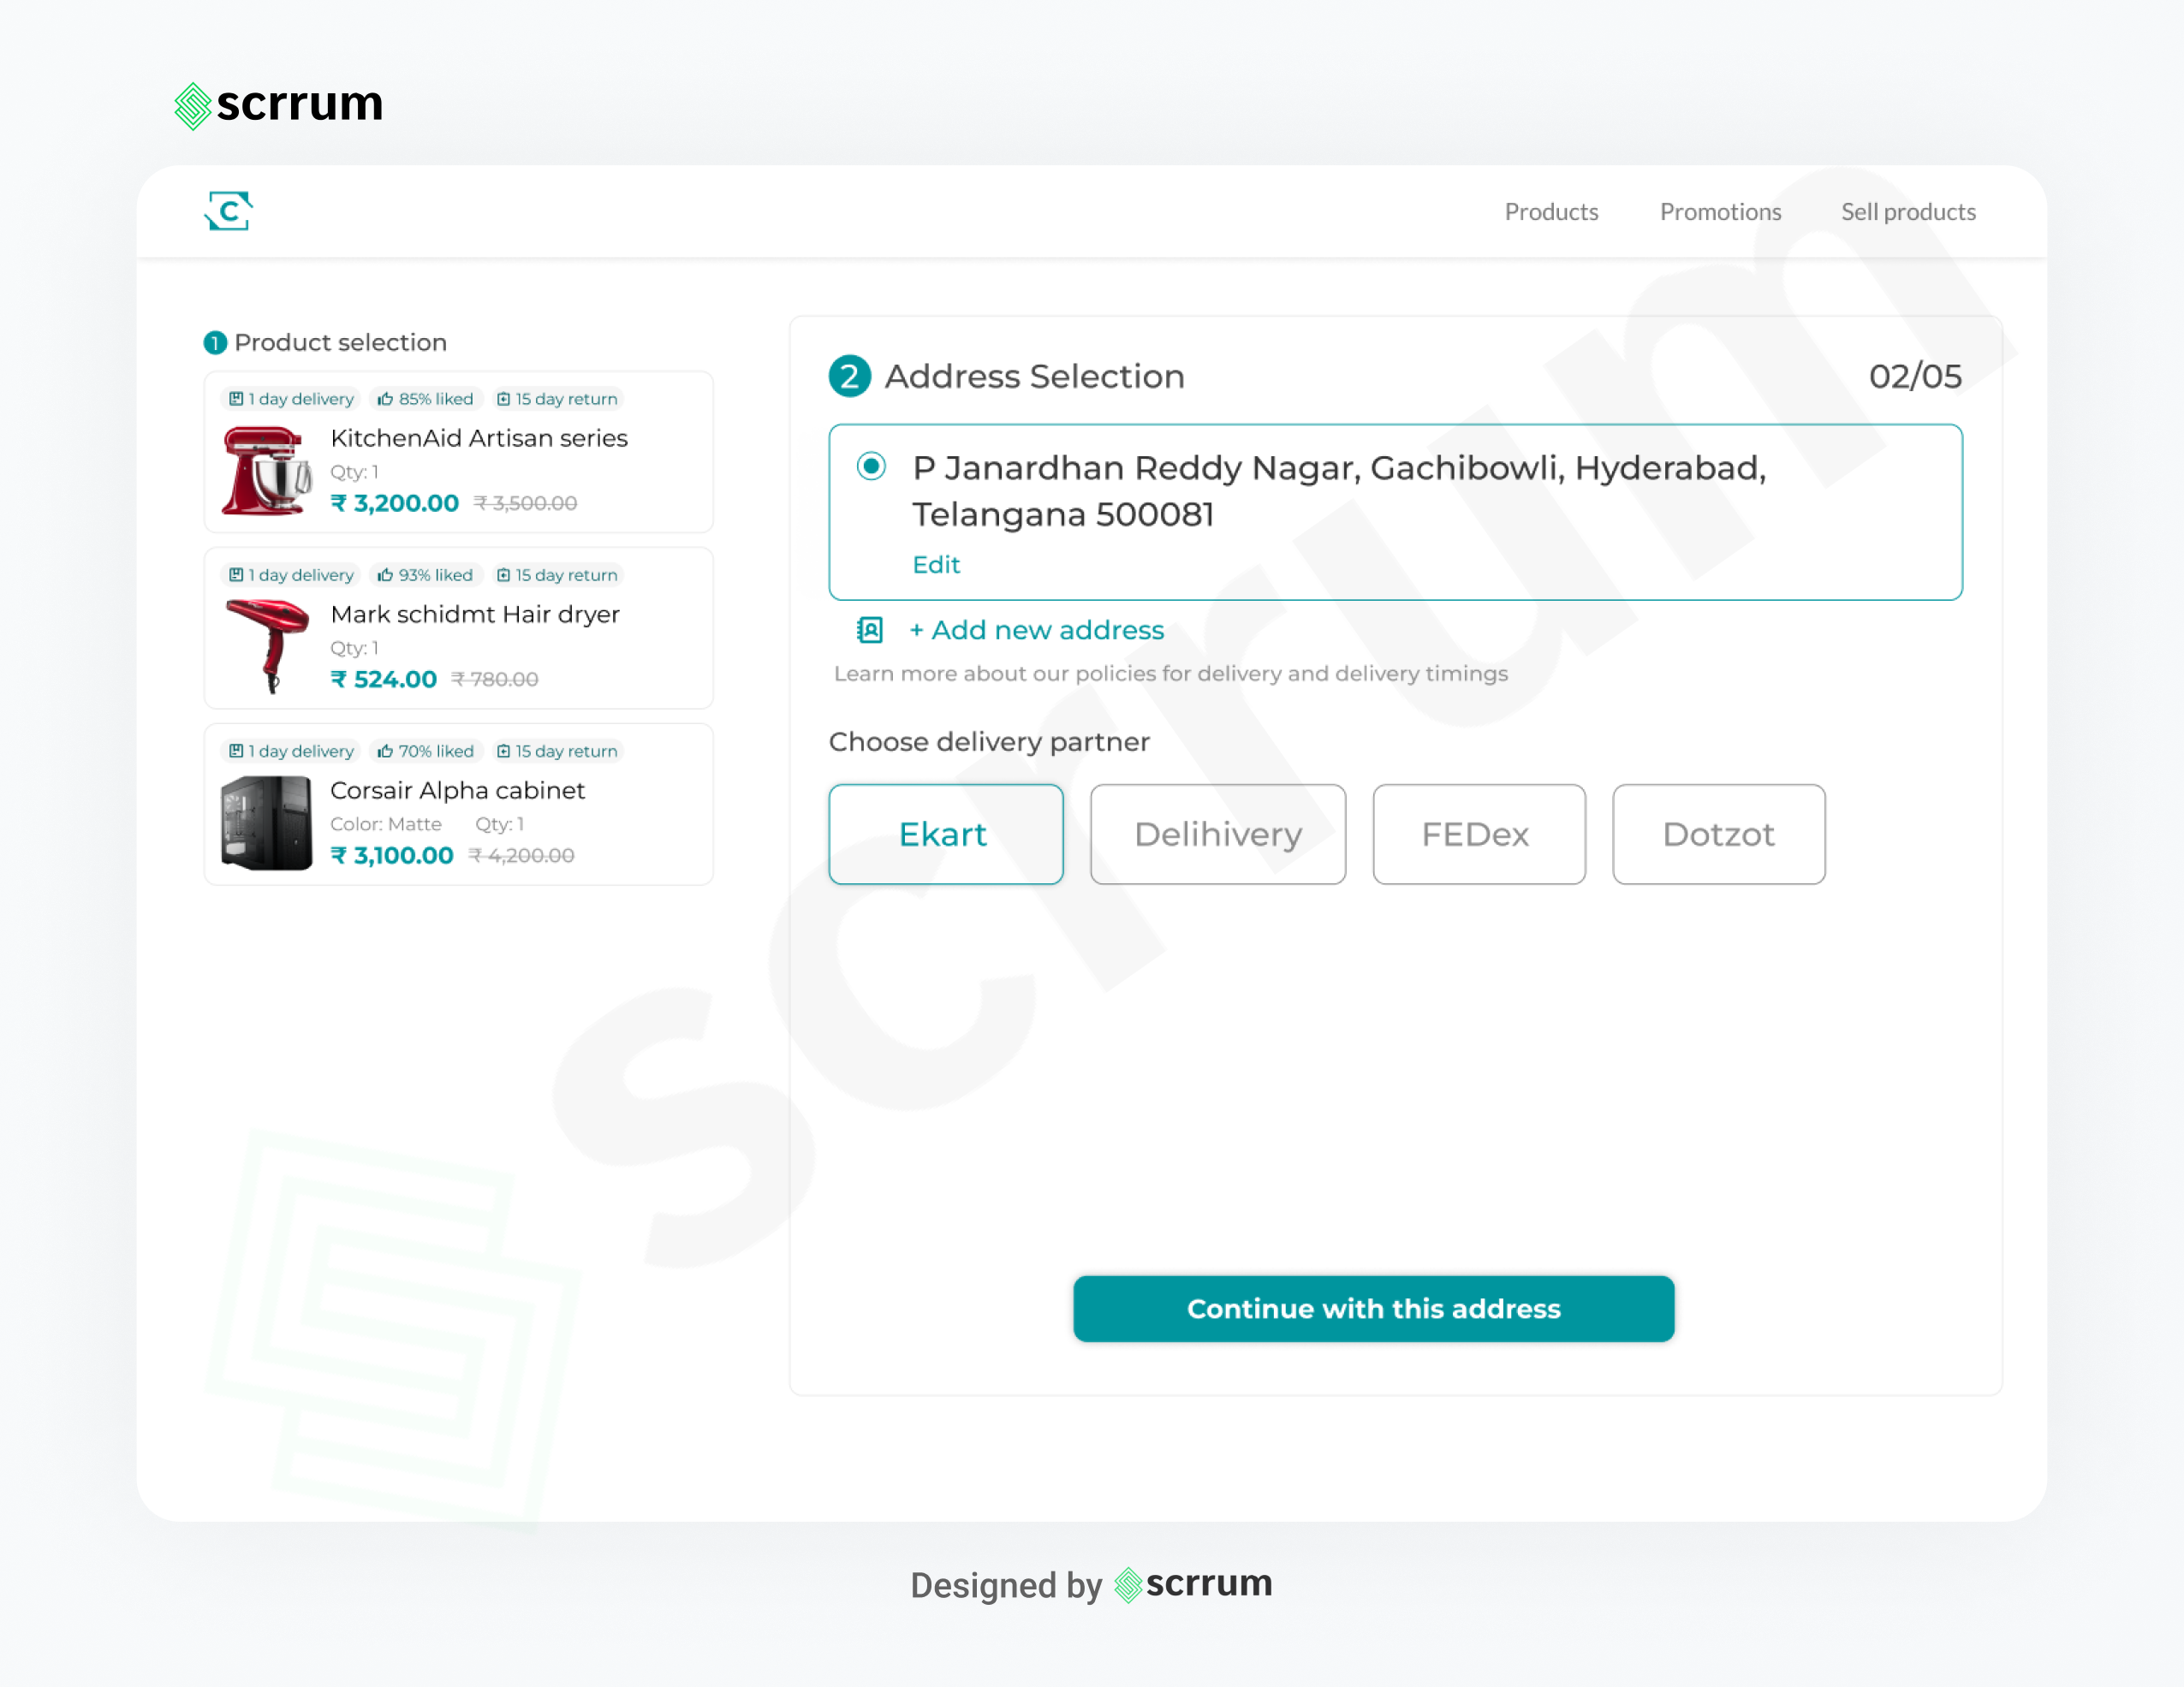
Task: Click the teal C logo in header
Action: point(228,211)
